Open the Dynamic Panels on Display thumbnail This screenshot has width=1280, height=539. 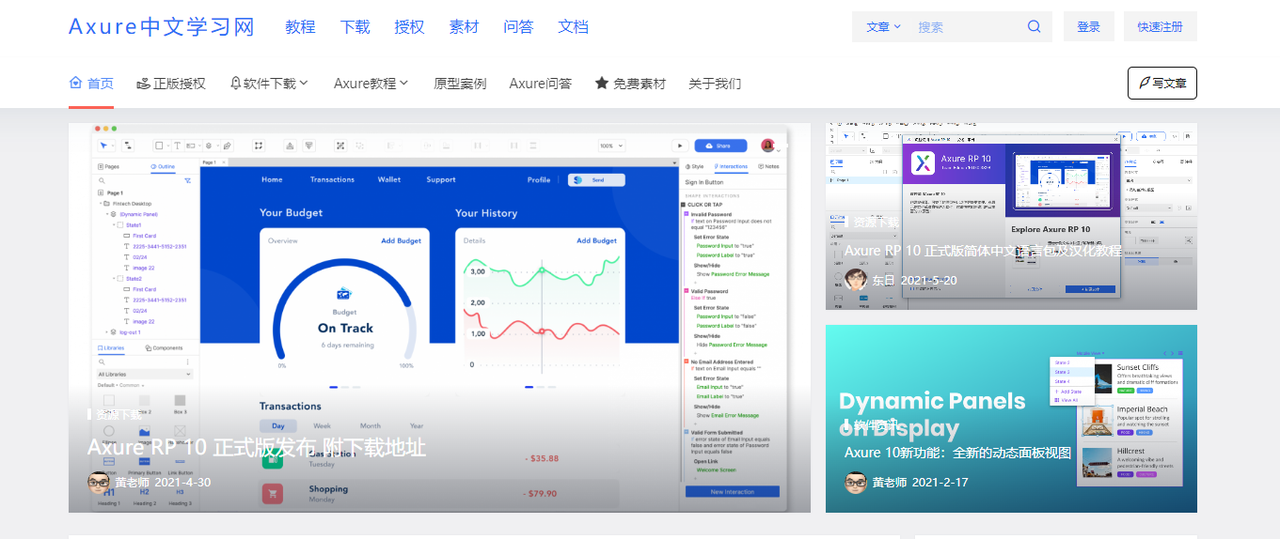coord(1011,418)
